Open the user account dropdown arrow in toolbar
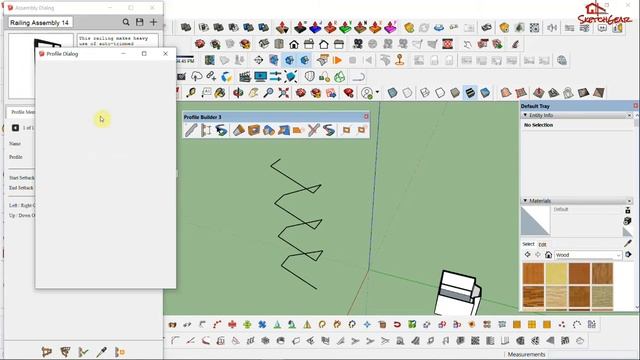Image resolution: width=640 pixels, height=360 pixels. point(377,93)
